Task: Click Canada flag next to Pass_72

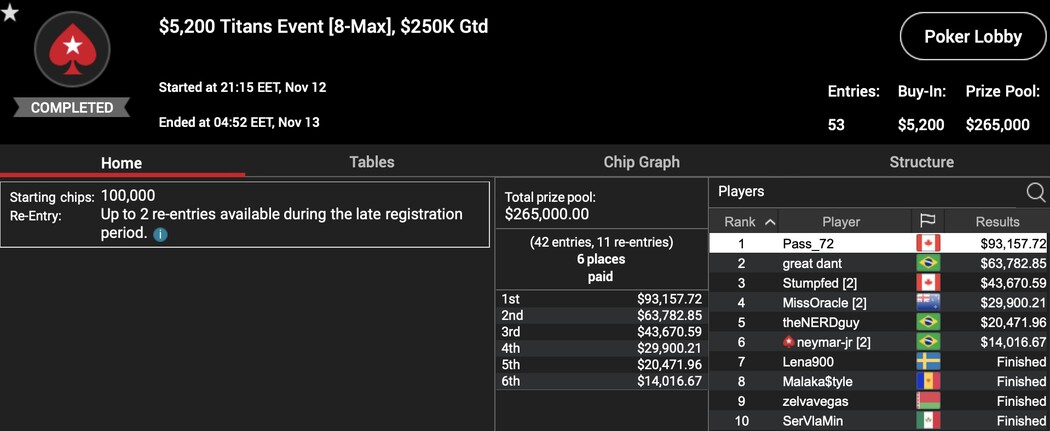Action: [x=928, y=243]
